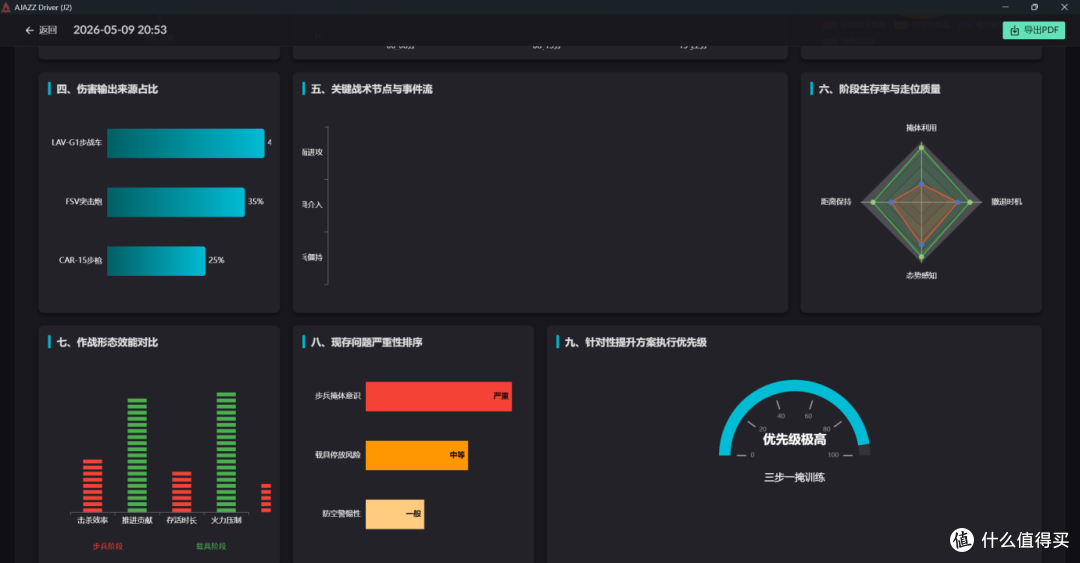The height and width of the screenshot is (563, 1080).
Task: Click the 25% value label
Action: click(216, 260)
